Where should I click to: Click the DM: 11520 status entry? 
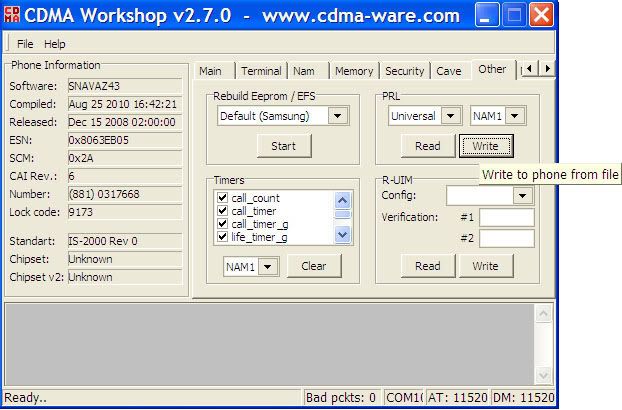[523, 398]
